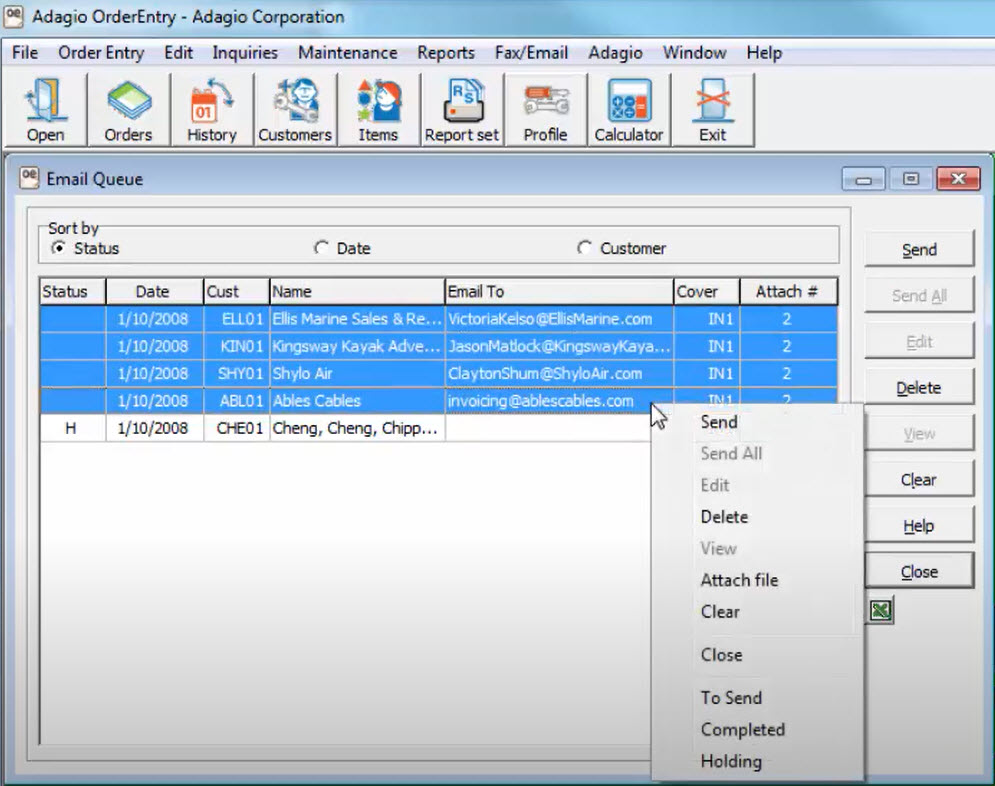Launch the Calculator toolbar icon
This screenshot has width=995, height=786.
(628, 110)
